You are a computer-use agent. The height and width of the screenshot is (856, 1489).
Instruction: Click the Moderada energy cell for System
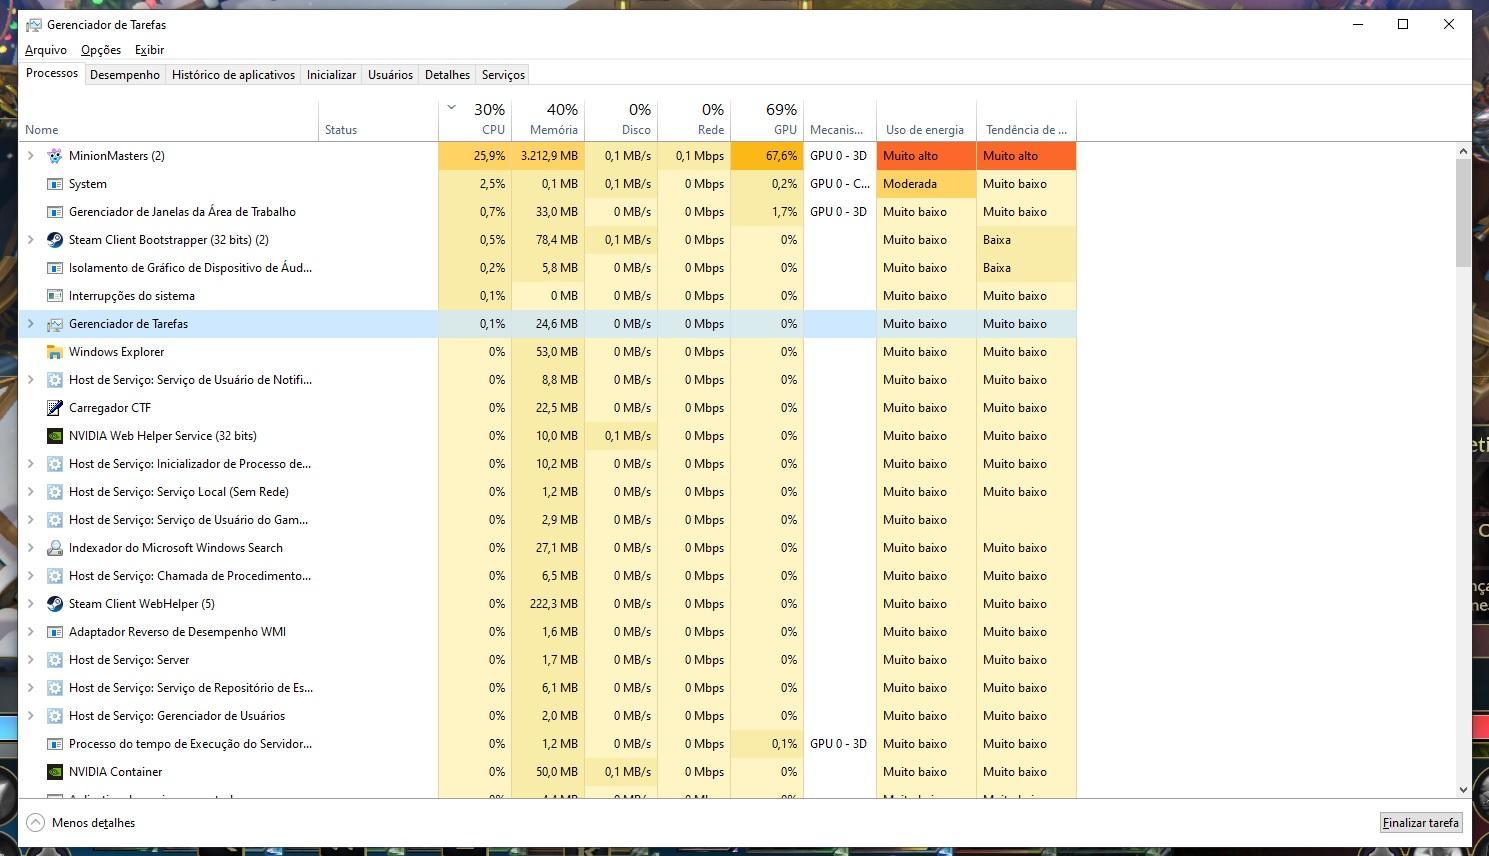(x=926, y=184)
